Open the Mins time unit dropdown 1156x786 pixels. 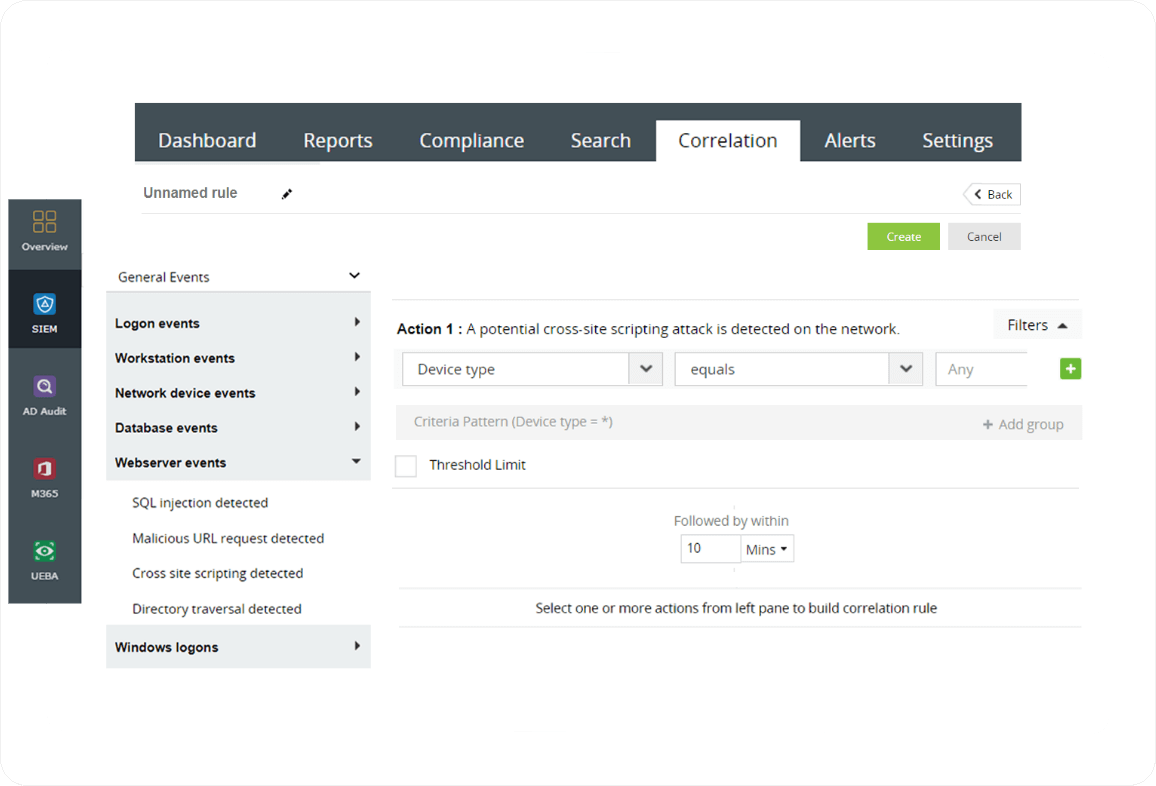(x=766, y=548)
